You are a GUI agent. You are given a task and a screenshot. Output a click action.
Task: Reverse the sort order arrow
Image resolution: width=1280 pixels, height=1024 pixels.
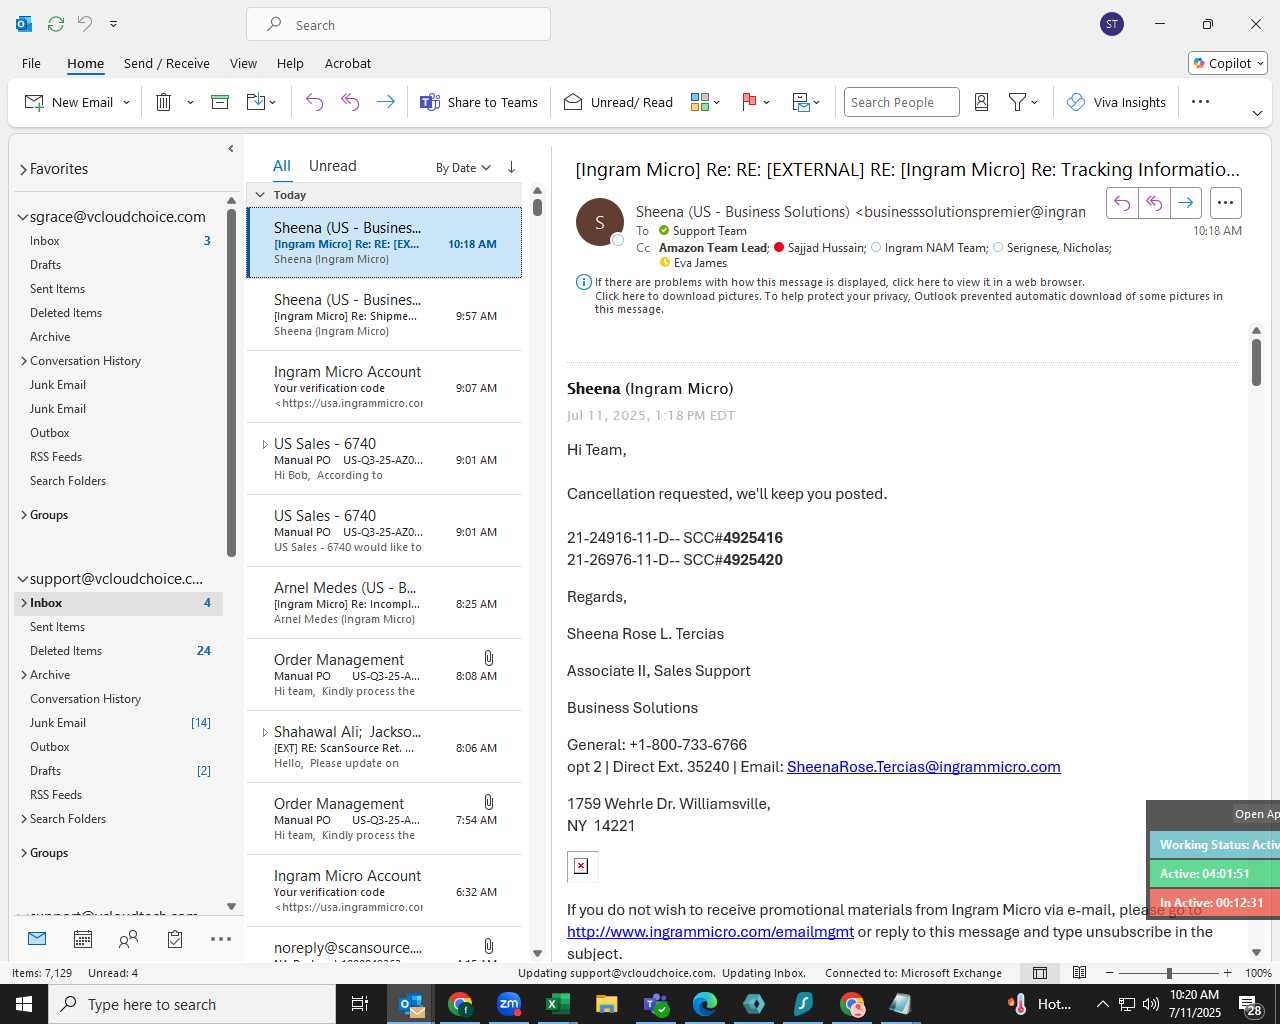511,167
